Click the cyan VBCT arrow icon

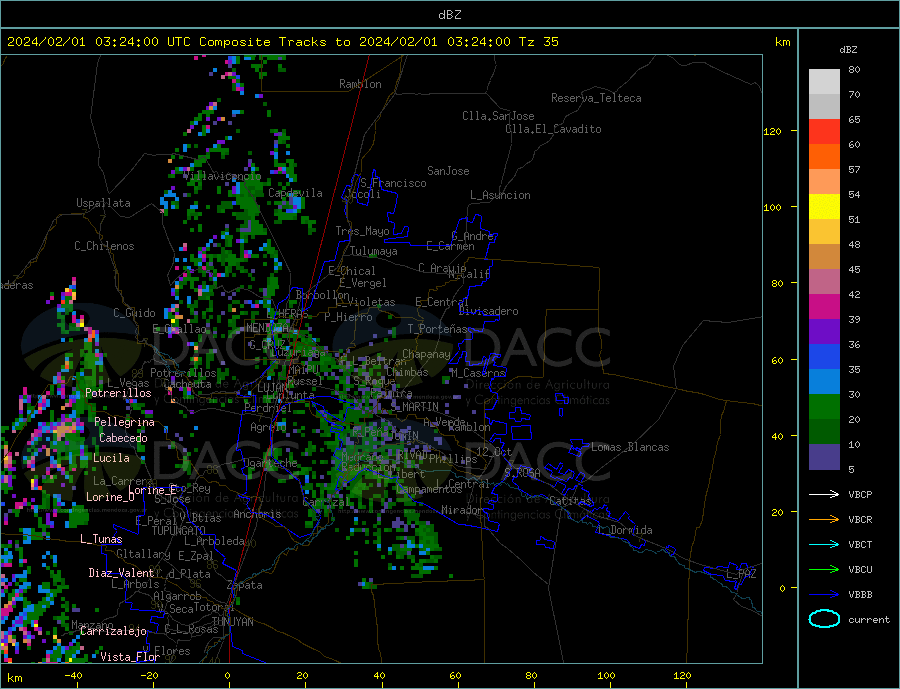click(824, 544)
